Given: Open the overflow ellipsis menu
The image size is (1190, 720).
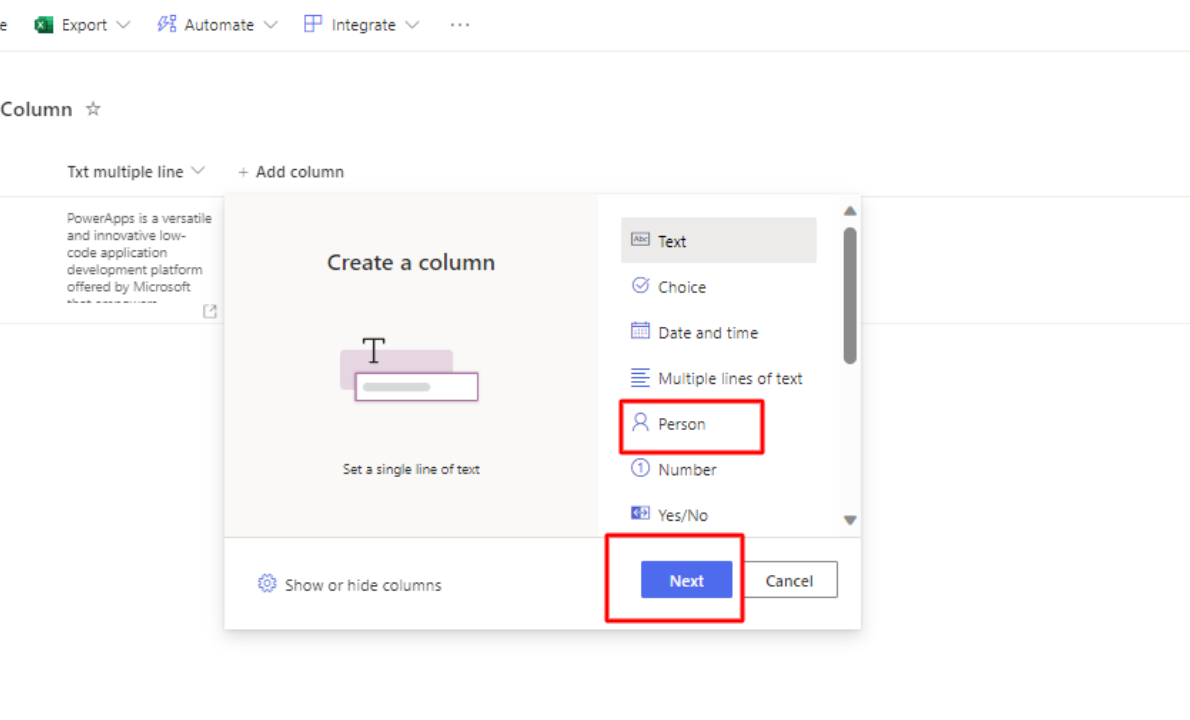Looking at the screenshot, I should [x=459, y=24].
